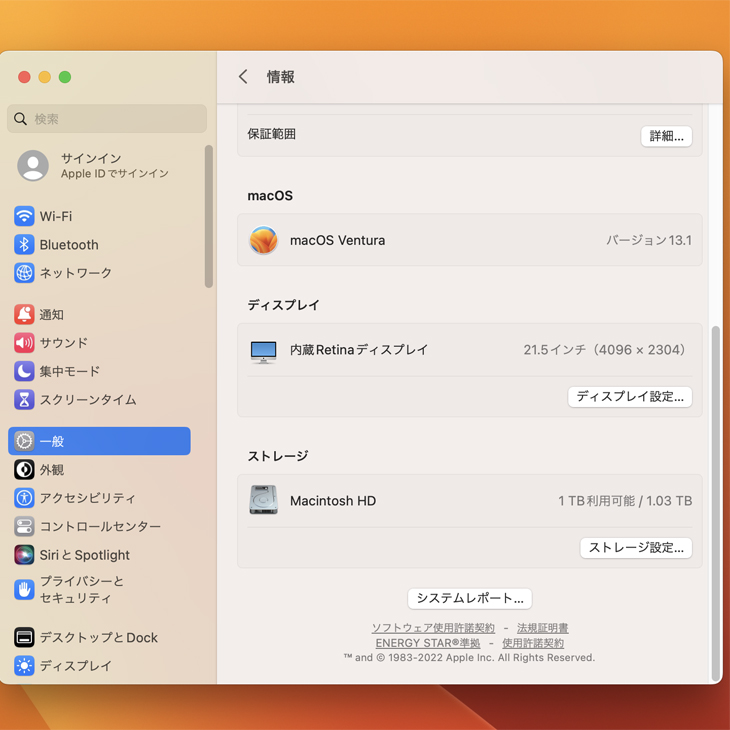This screenshot has width=730, height=730.
Task: Click the green zoom window button
Action: 65,77
